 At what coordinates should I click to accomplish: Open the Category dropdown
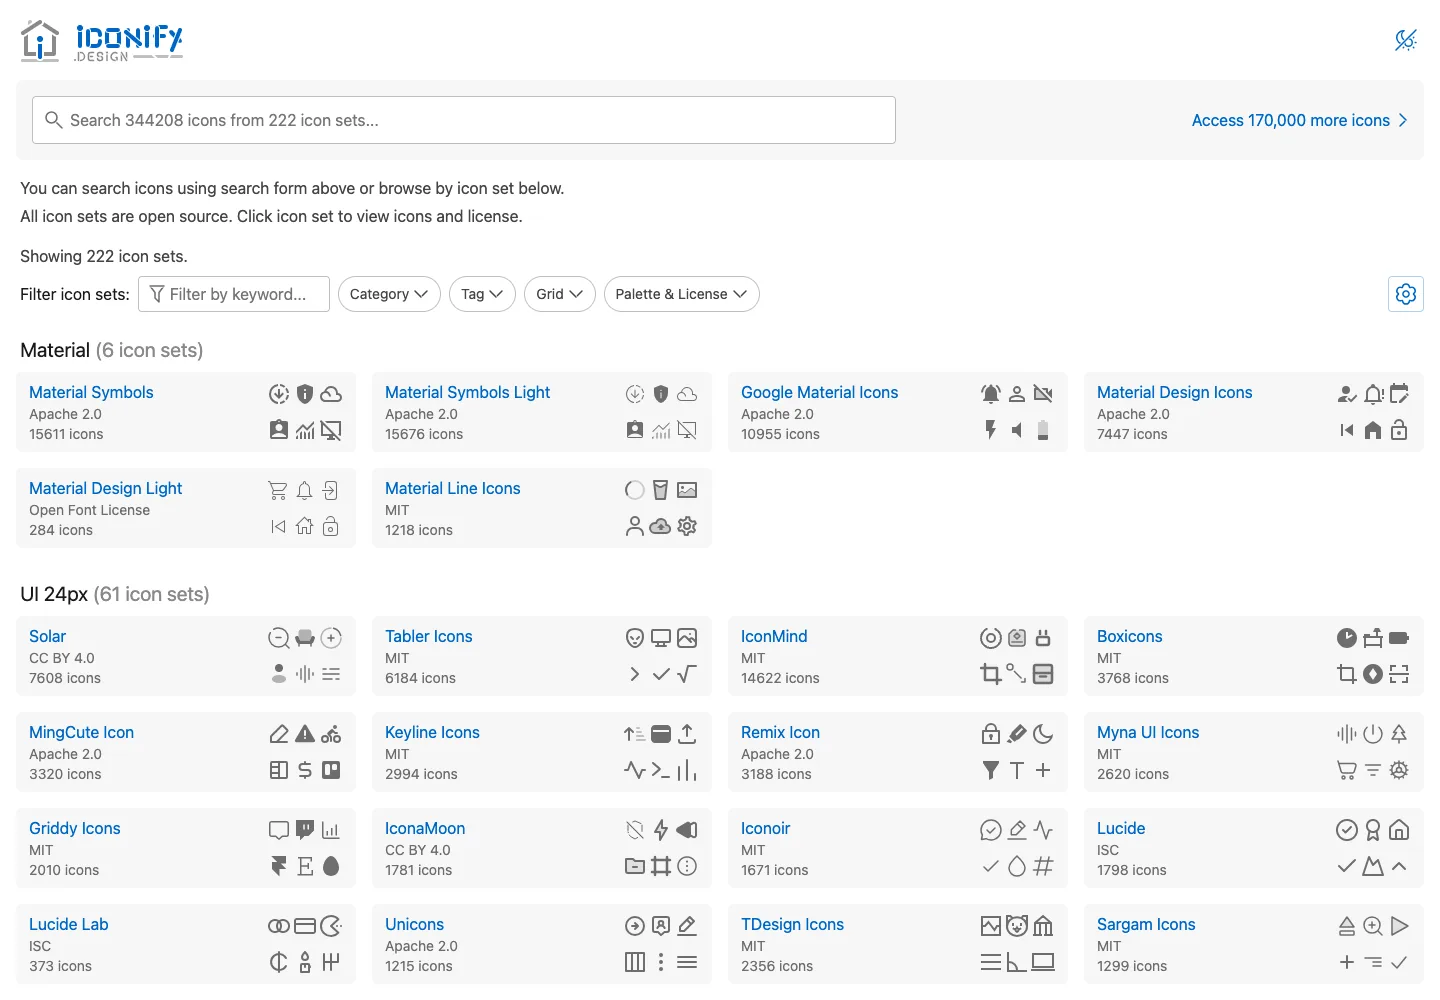click(389, 294)
